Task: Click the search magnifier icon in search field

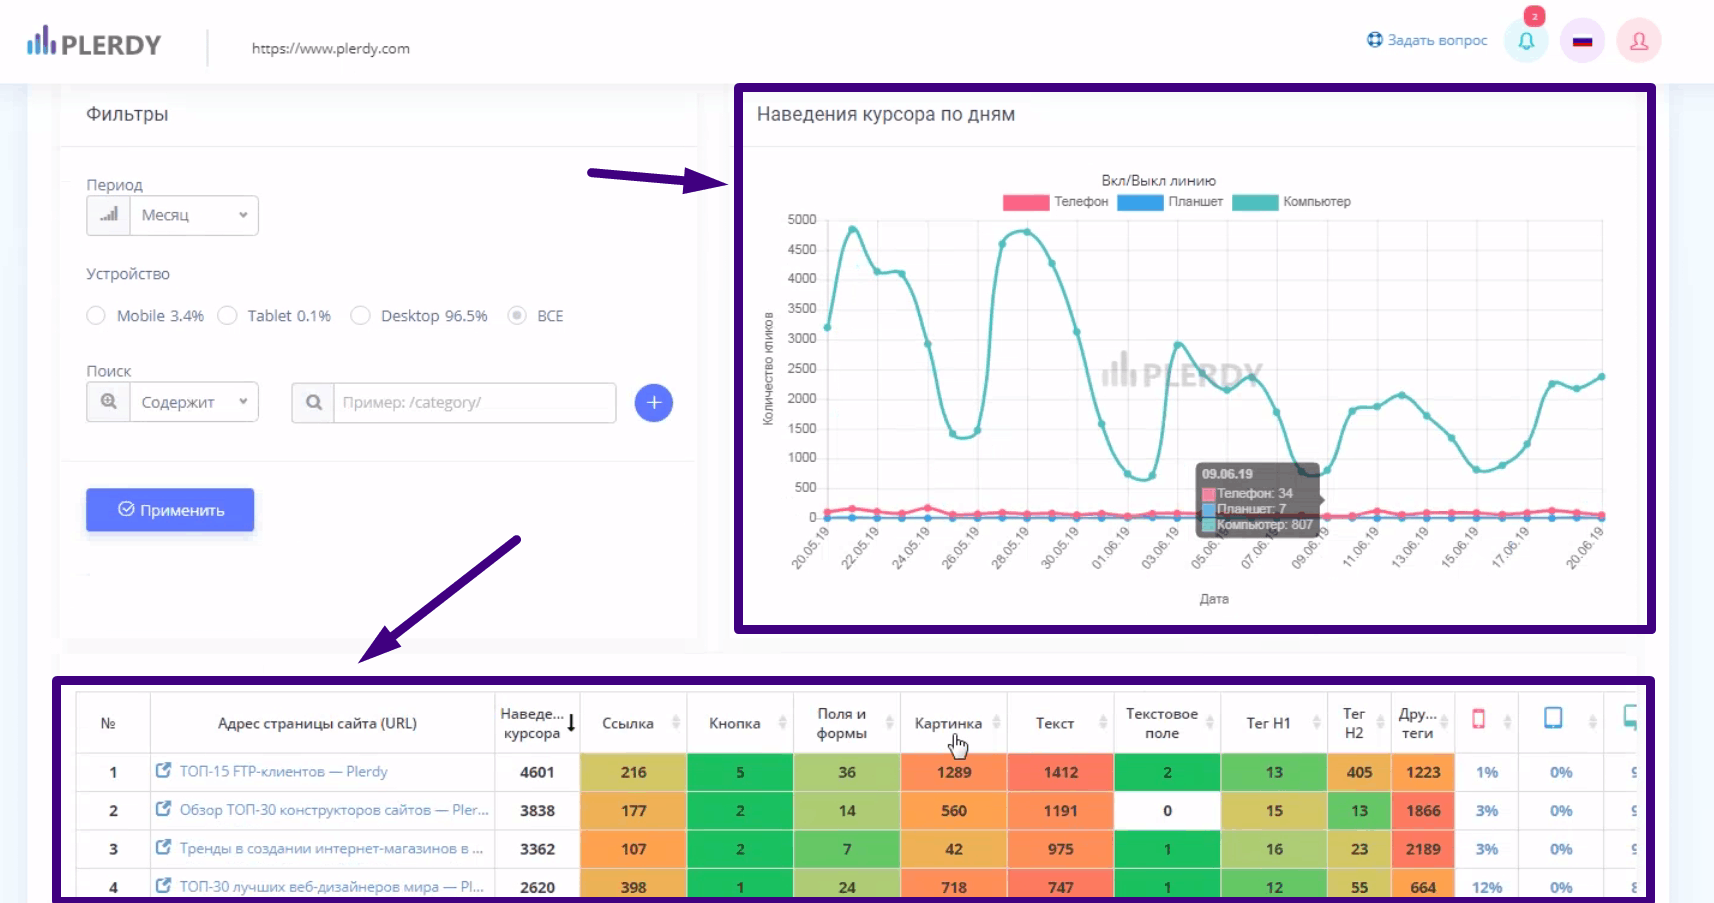Action: [313, 402]
